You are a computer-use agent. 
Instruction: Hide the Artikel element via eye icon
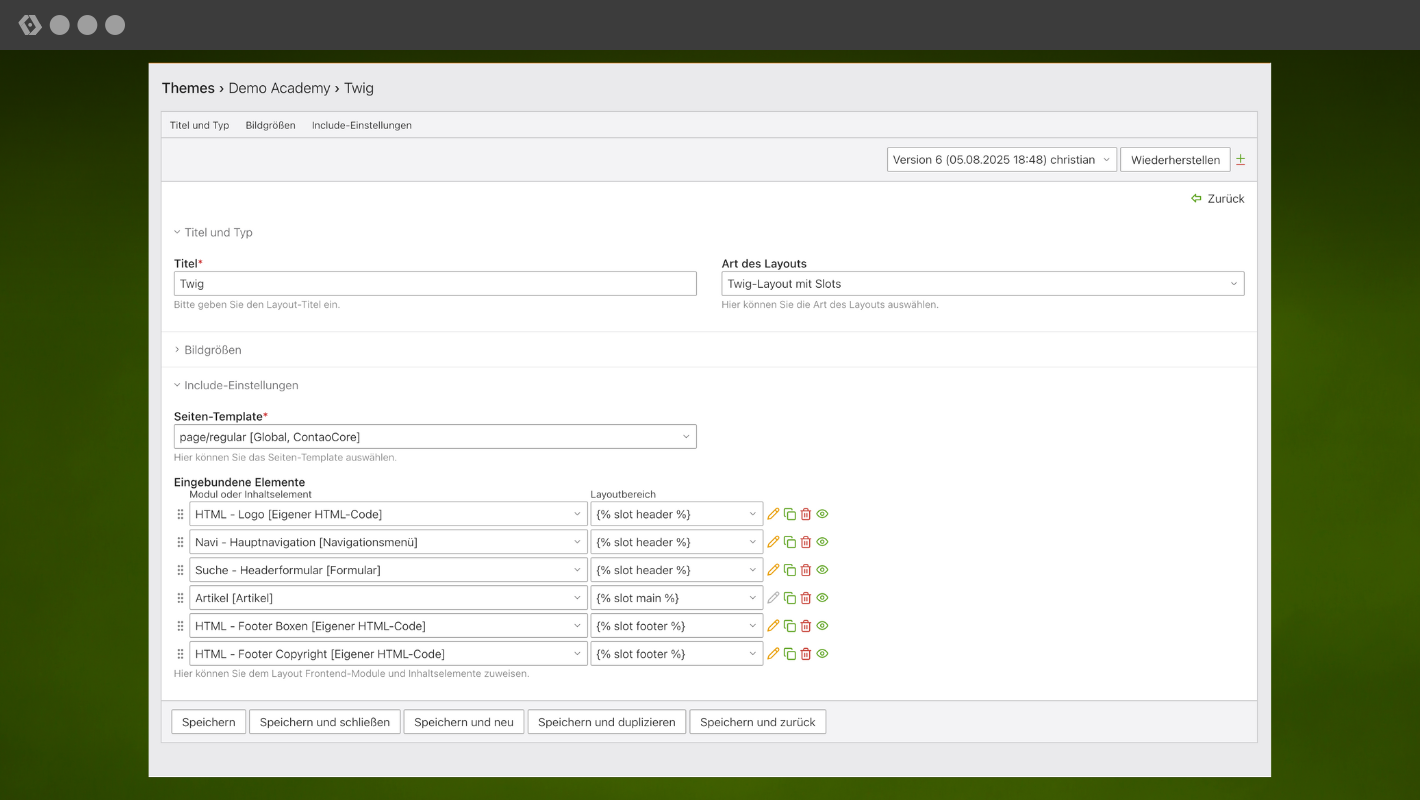pos(823,598)
